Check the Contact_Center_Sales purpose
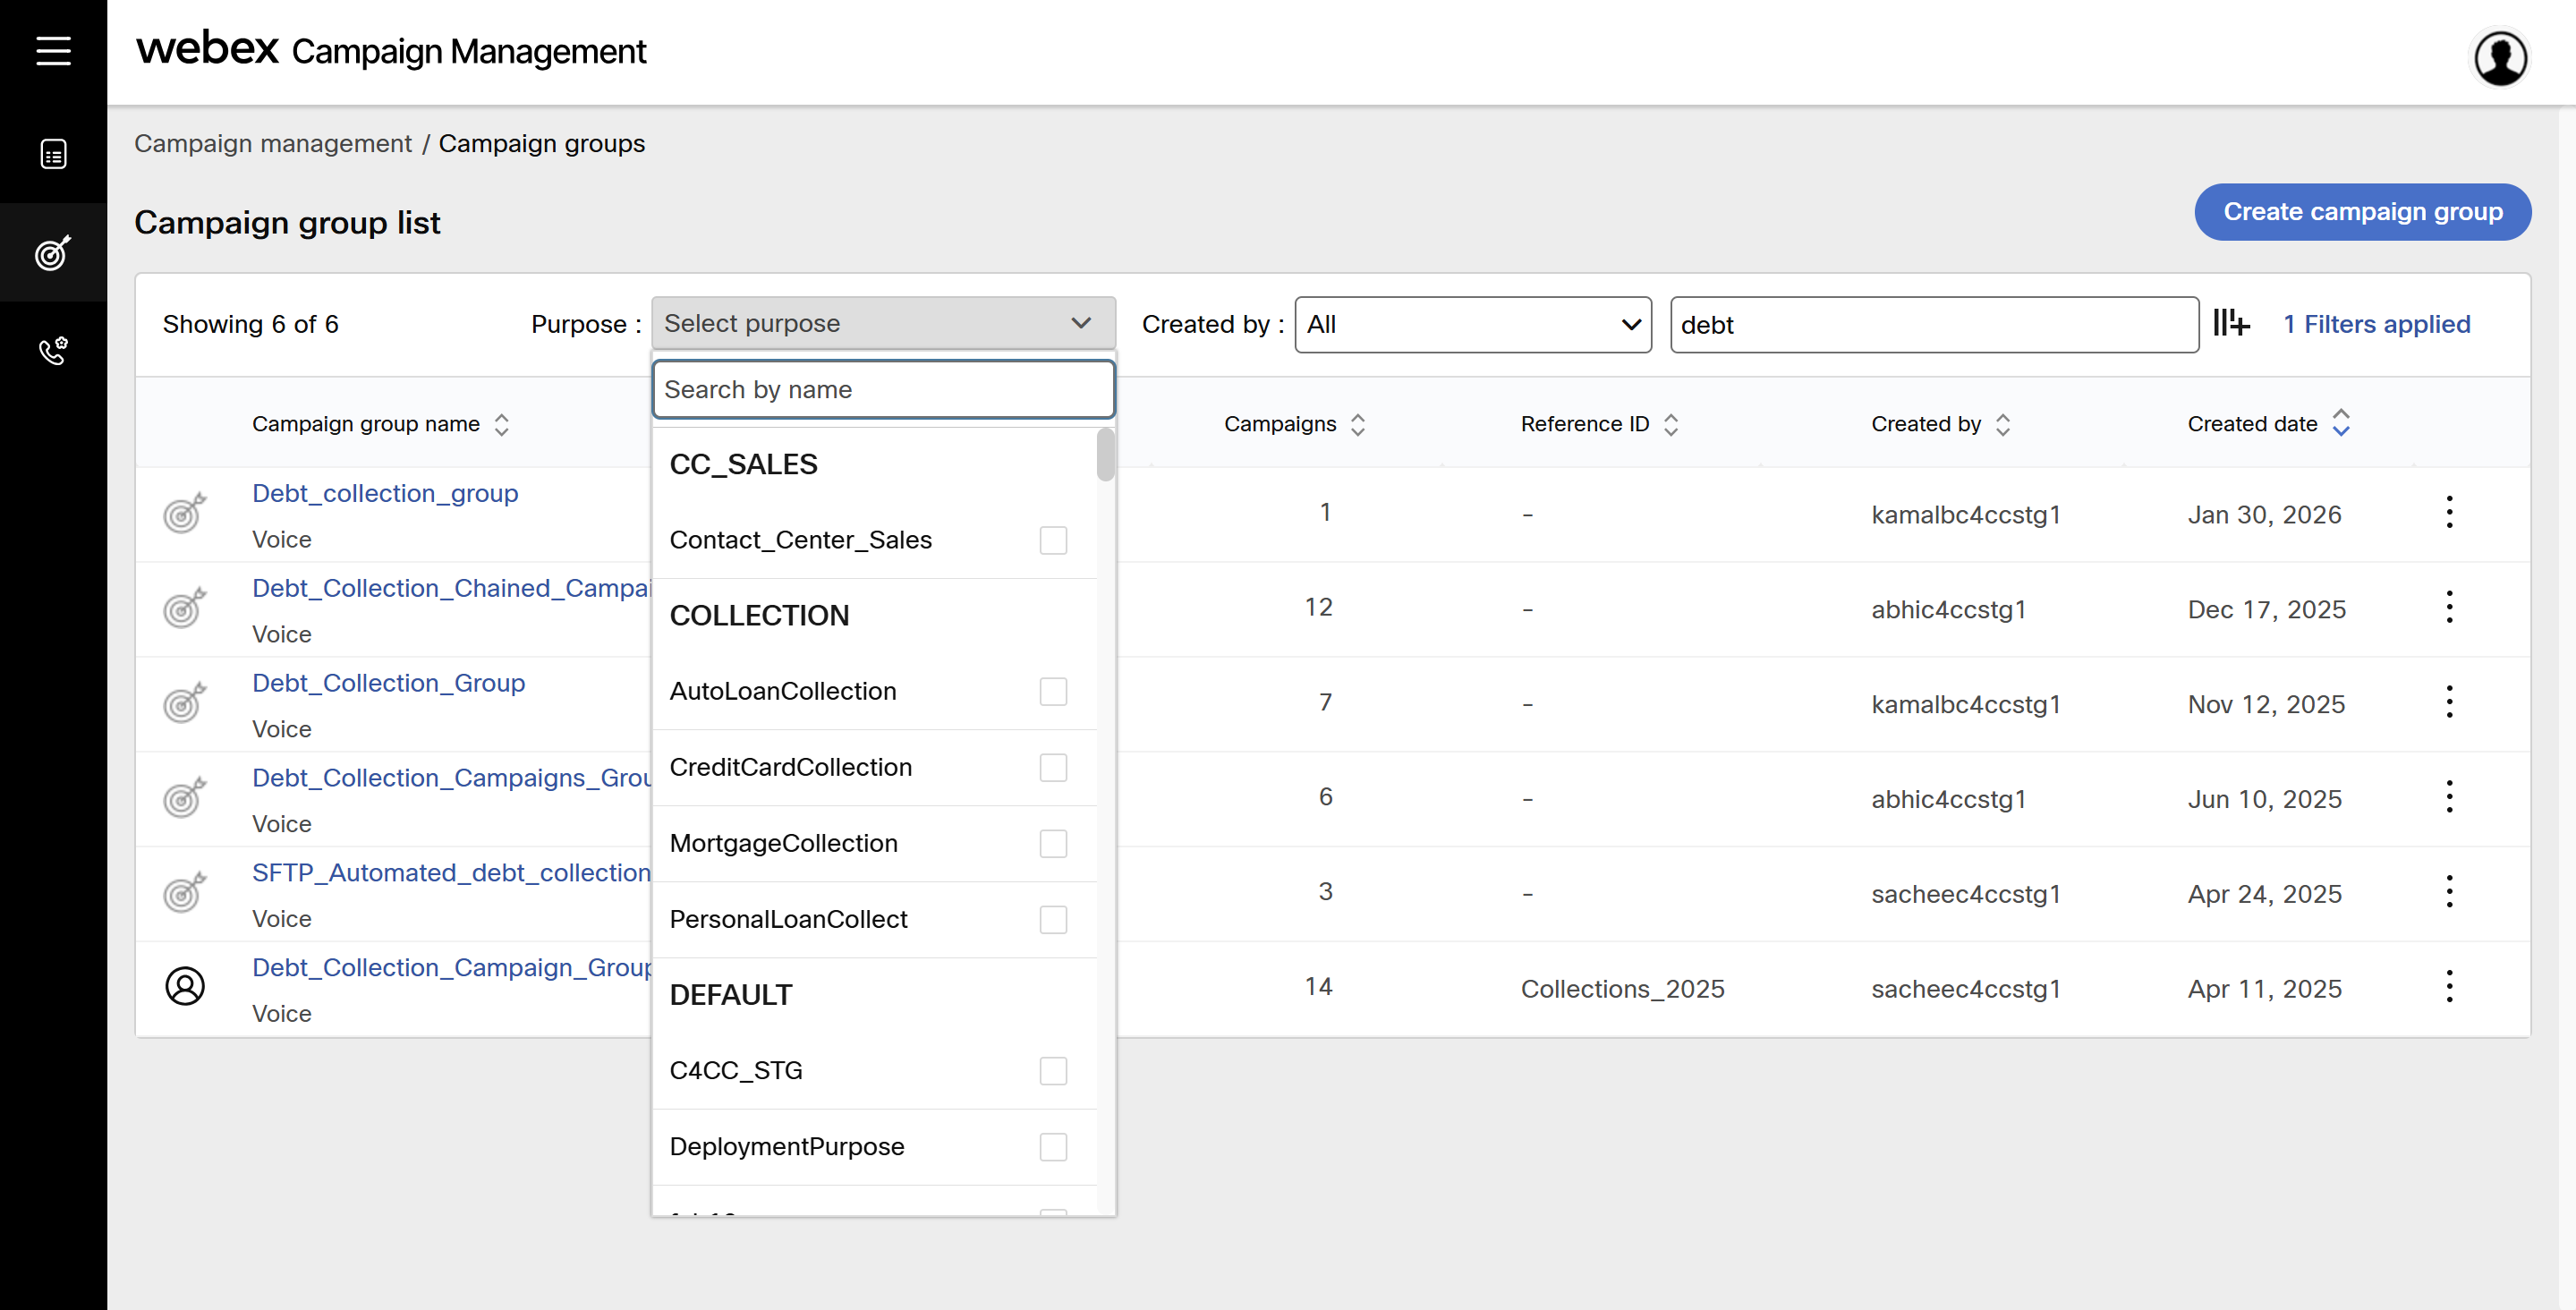 [x=1053, y=540]
